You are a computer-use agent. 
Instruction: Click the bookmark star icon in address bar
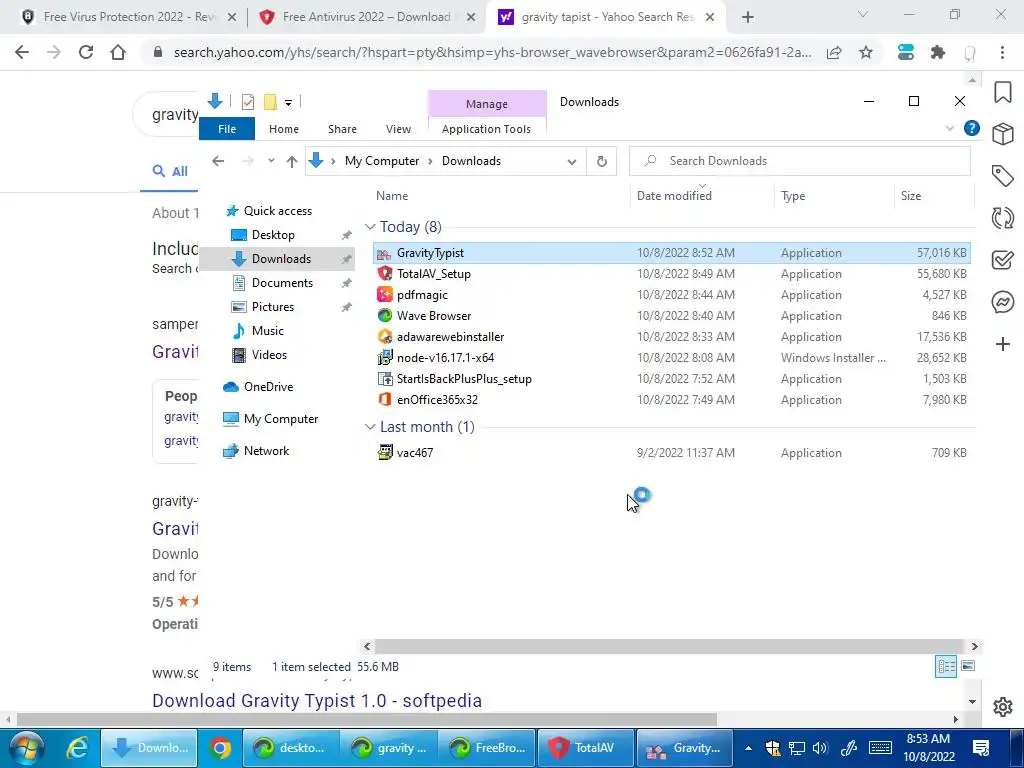click(866, 52)
